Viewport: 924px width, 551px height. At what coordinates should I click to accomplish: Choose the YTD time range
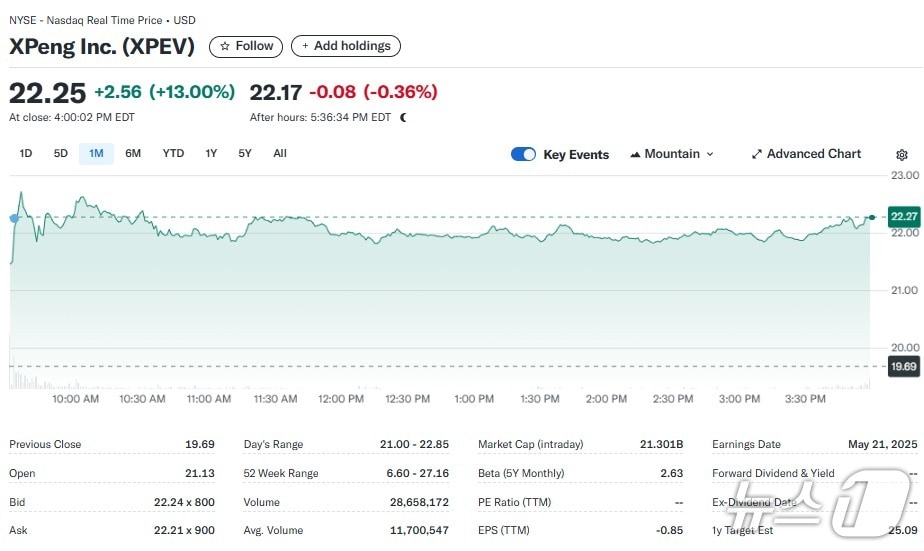(x=173, y=153)
